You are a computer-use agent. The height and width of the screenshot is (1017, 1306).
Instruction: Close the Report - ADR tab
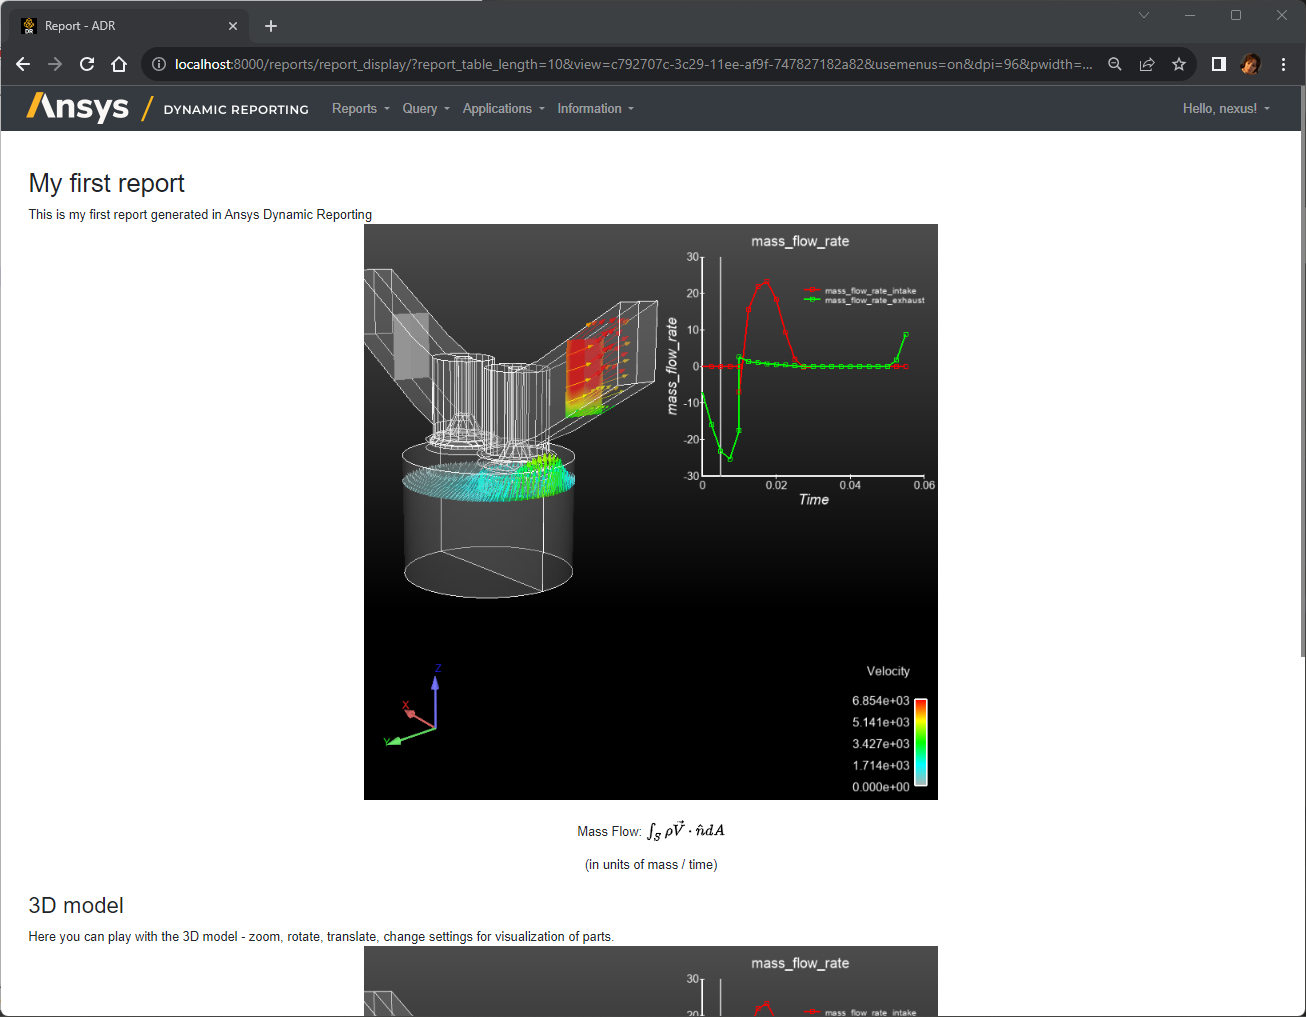[233, 26]
